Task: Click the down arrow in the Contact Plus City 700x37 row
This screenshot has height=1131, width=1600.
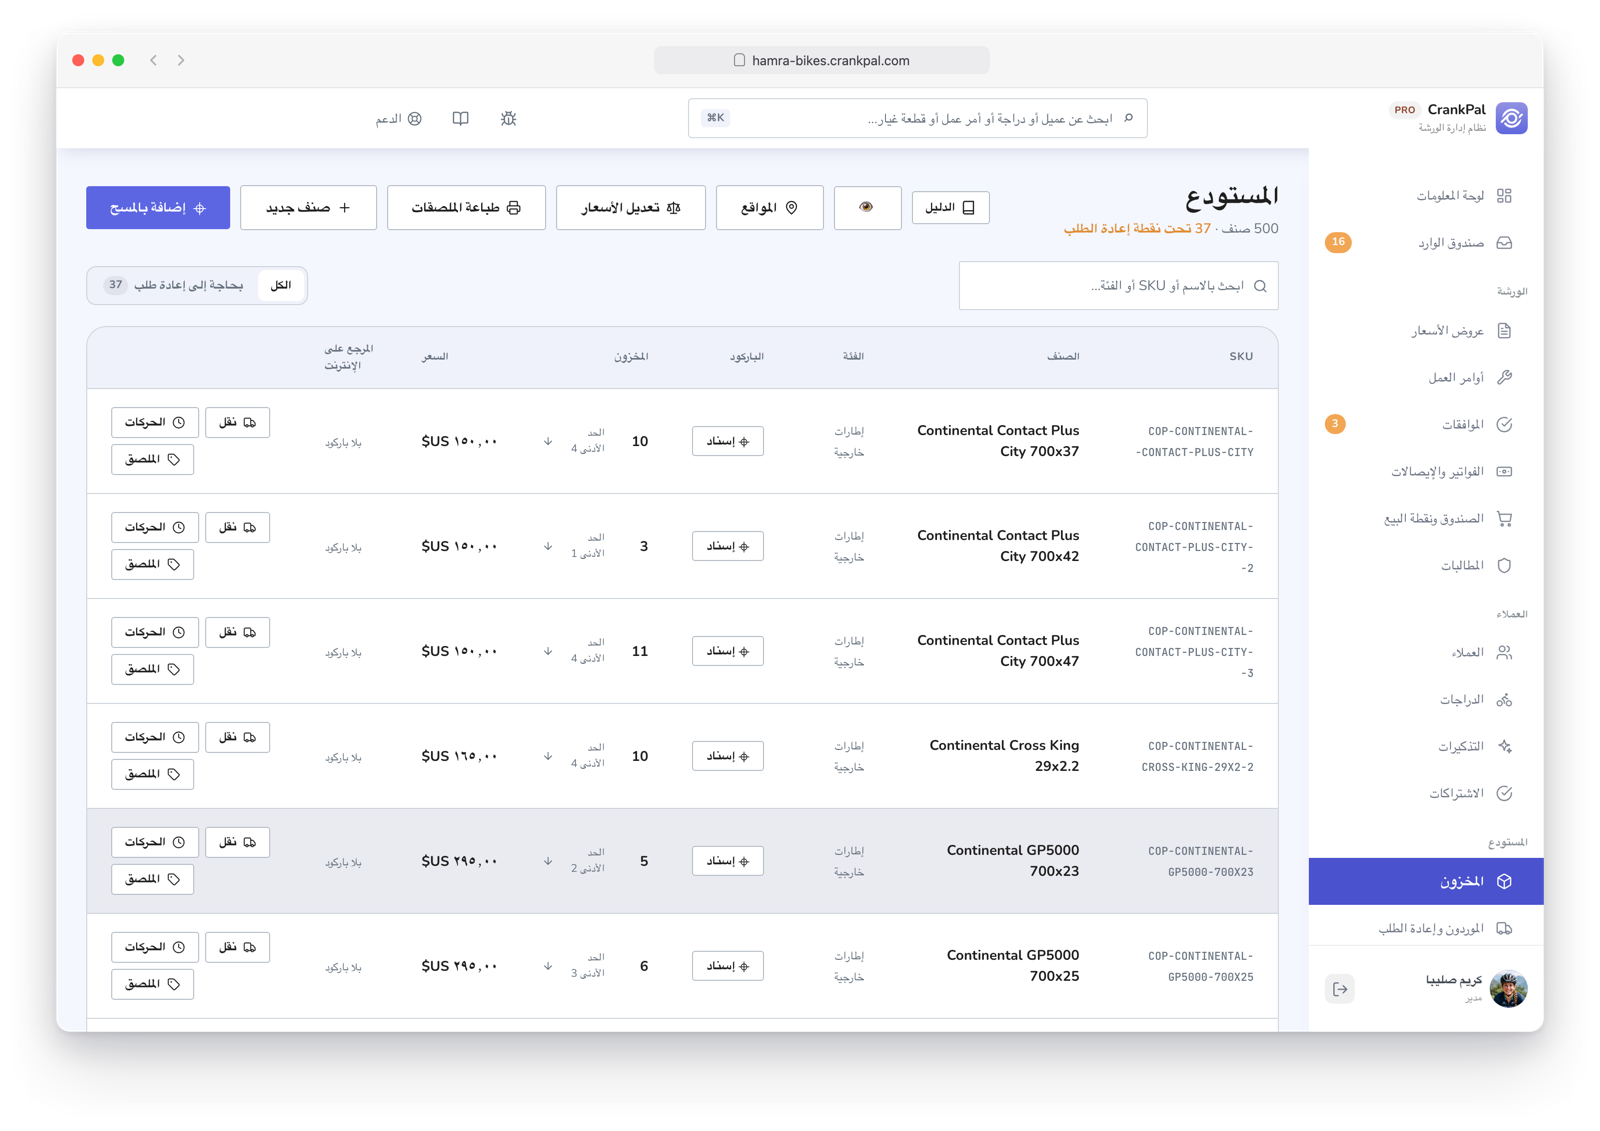Action: [548, 441]
